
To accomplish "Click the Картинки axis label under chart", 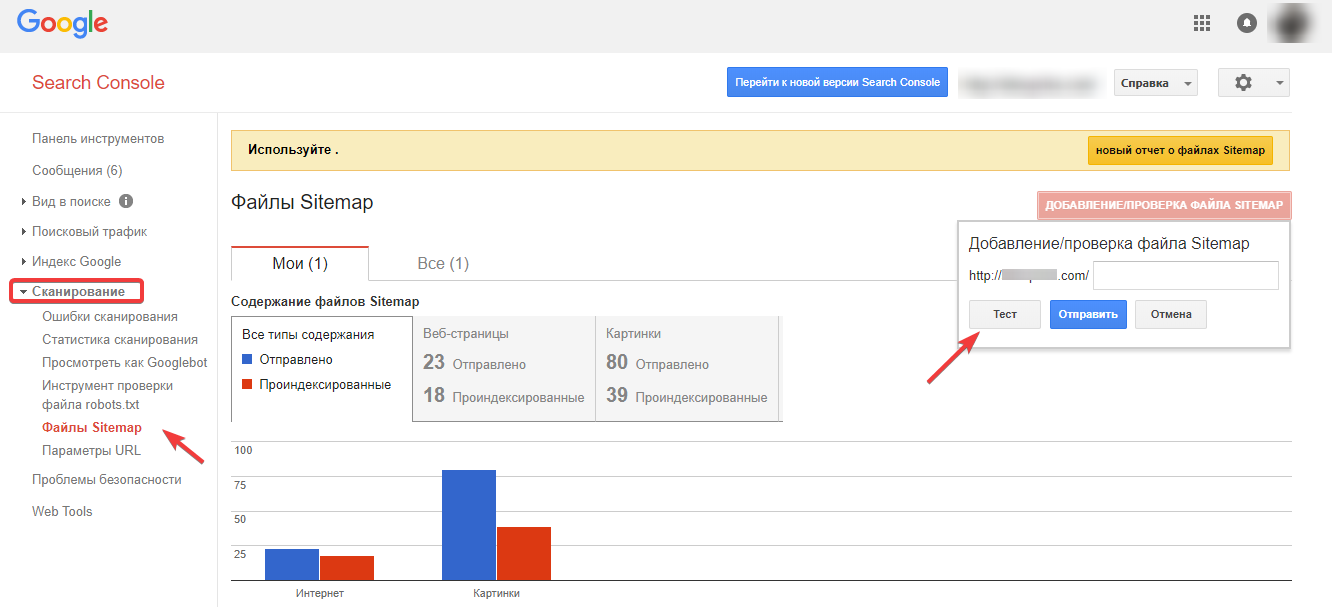I will 496,593.
